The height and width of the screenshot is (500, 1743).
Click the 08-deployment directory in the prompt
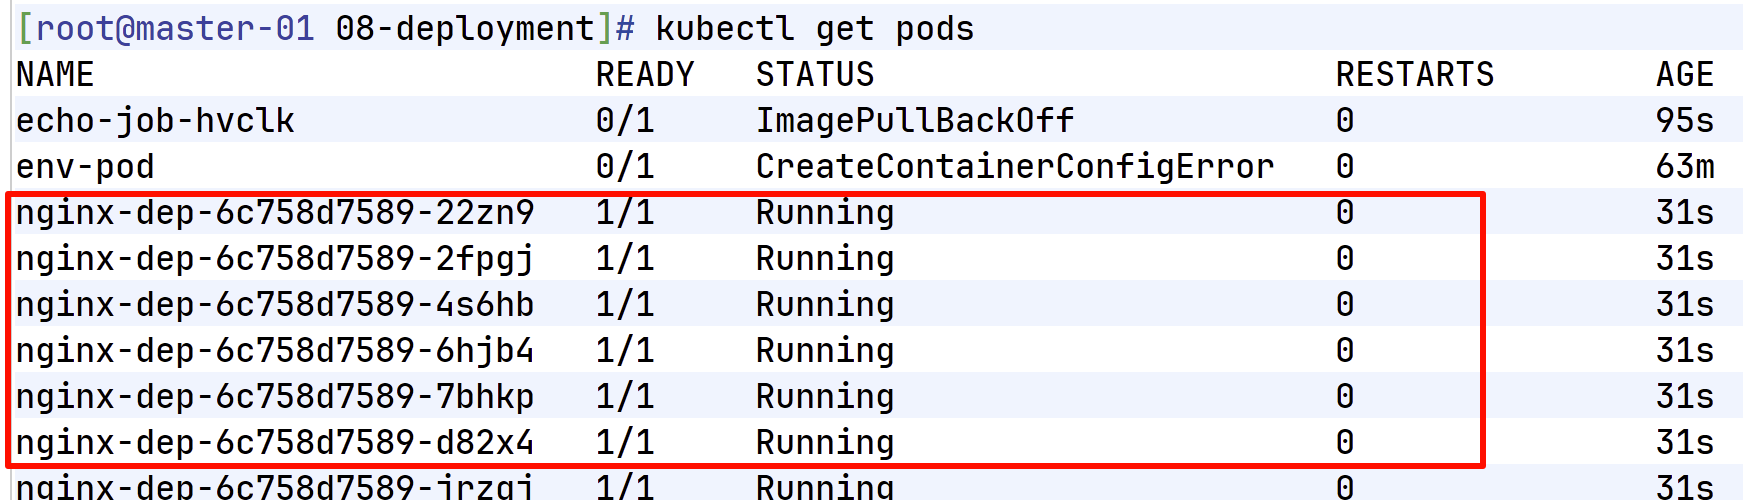point(465,28)
